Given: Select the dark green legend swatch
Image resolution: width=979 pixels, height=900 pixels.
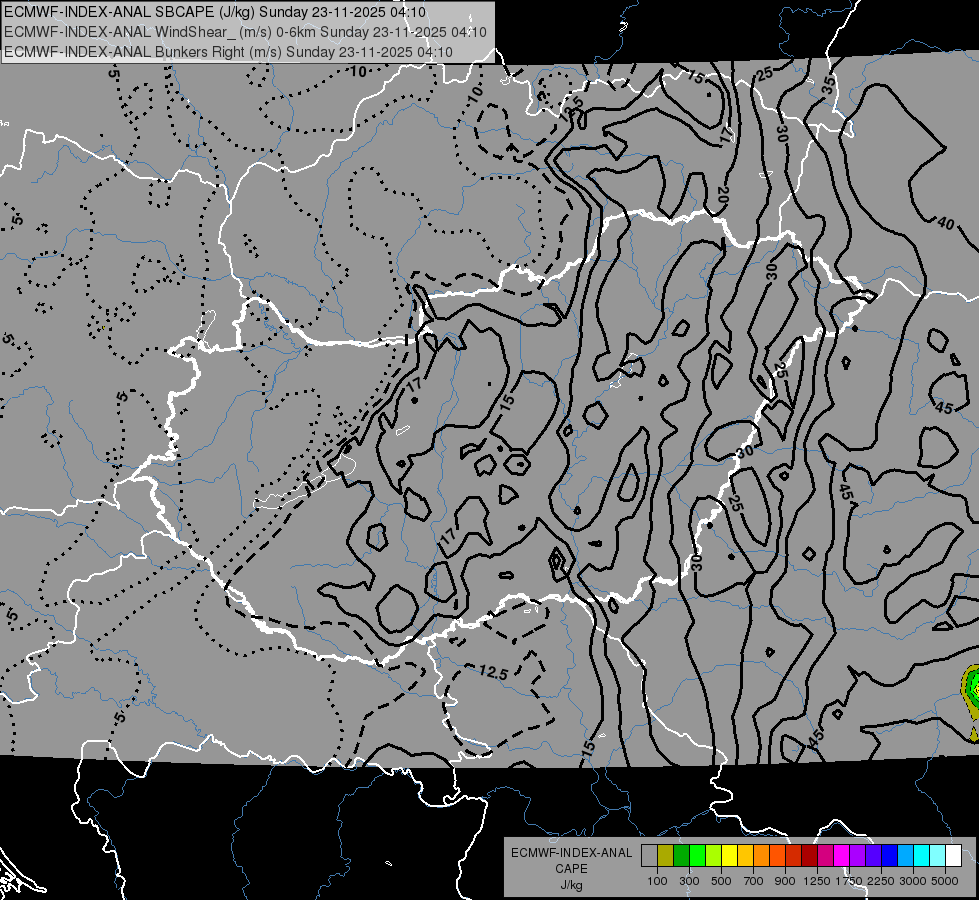Looking at the screenshot, I should coord(681,855).
